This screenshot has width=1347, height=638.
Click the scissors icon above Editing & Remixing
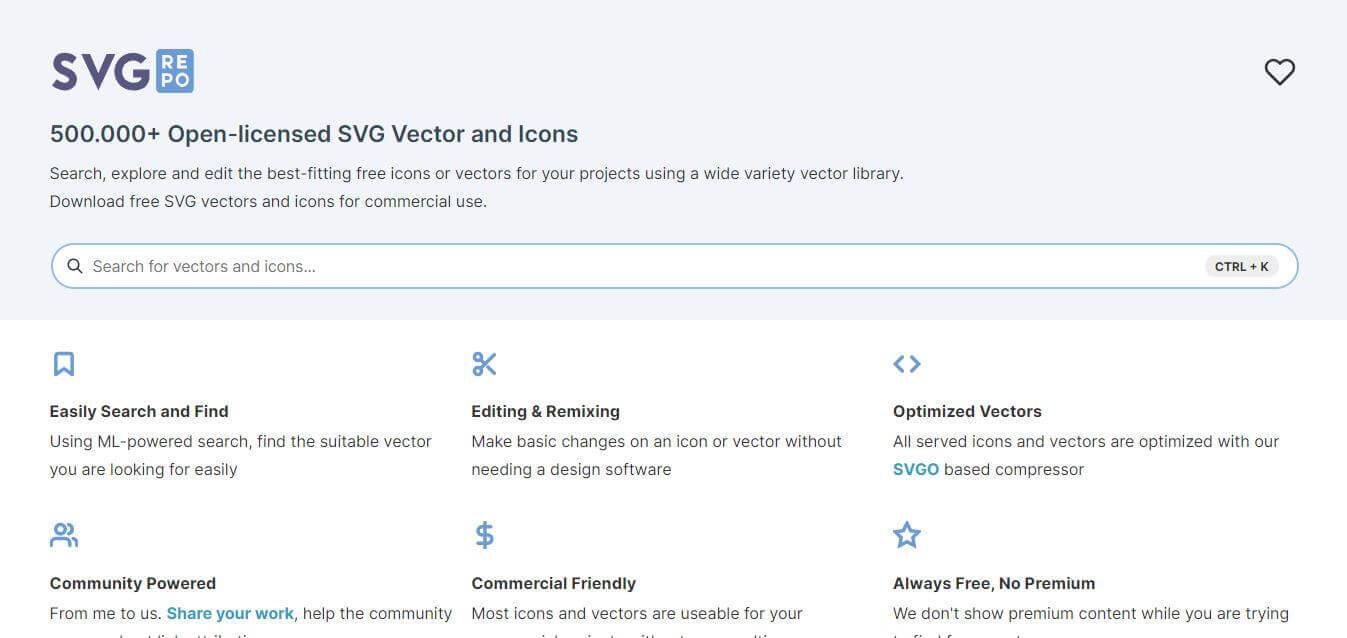tap(484, 363)
